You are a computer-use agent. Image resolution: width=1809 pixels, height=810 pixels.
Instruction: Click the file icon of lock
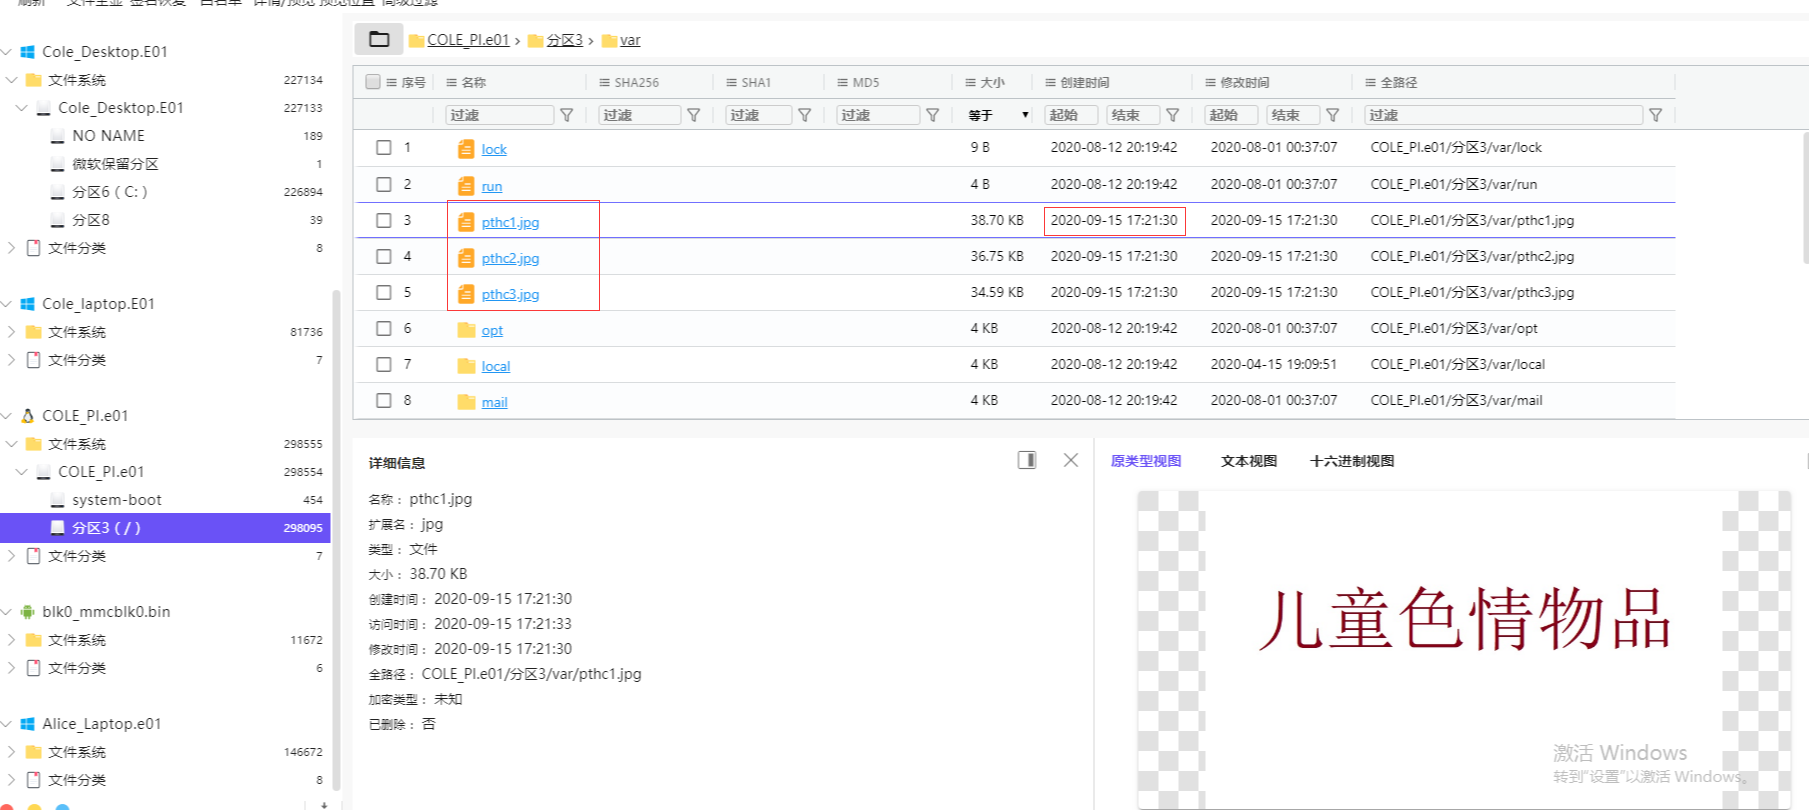[x=466, y=149]
